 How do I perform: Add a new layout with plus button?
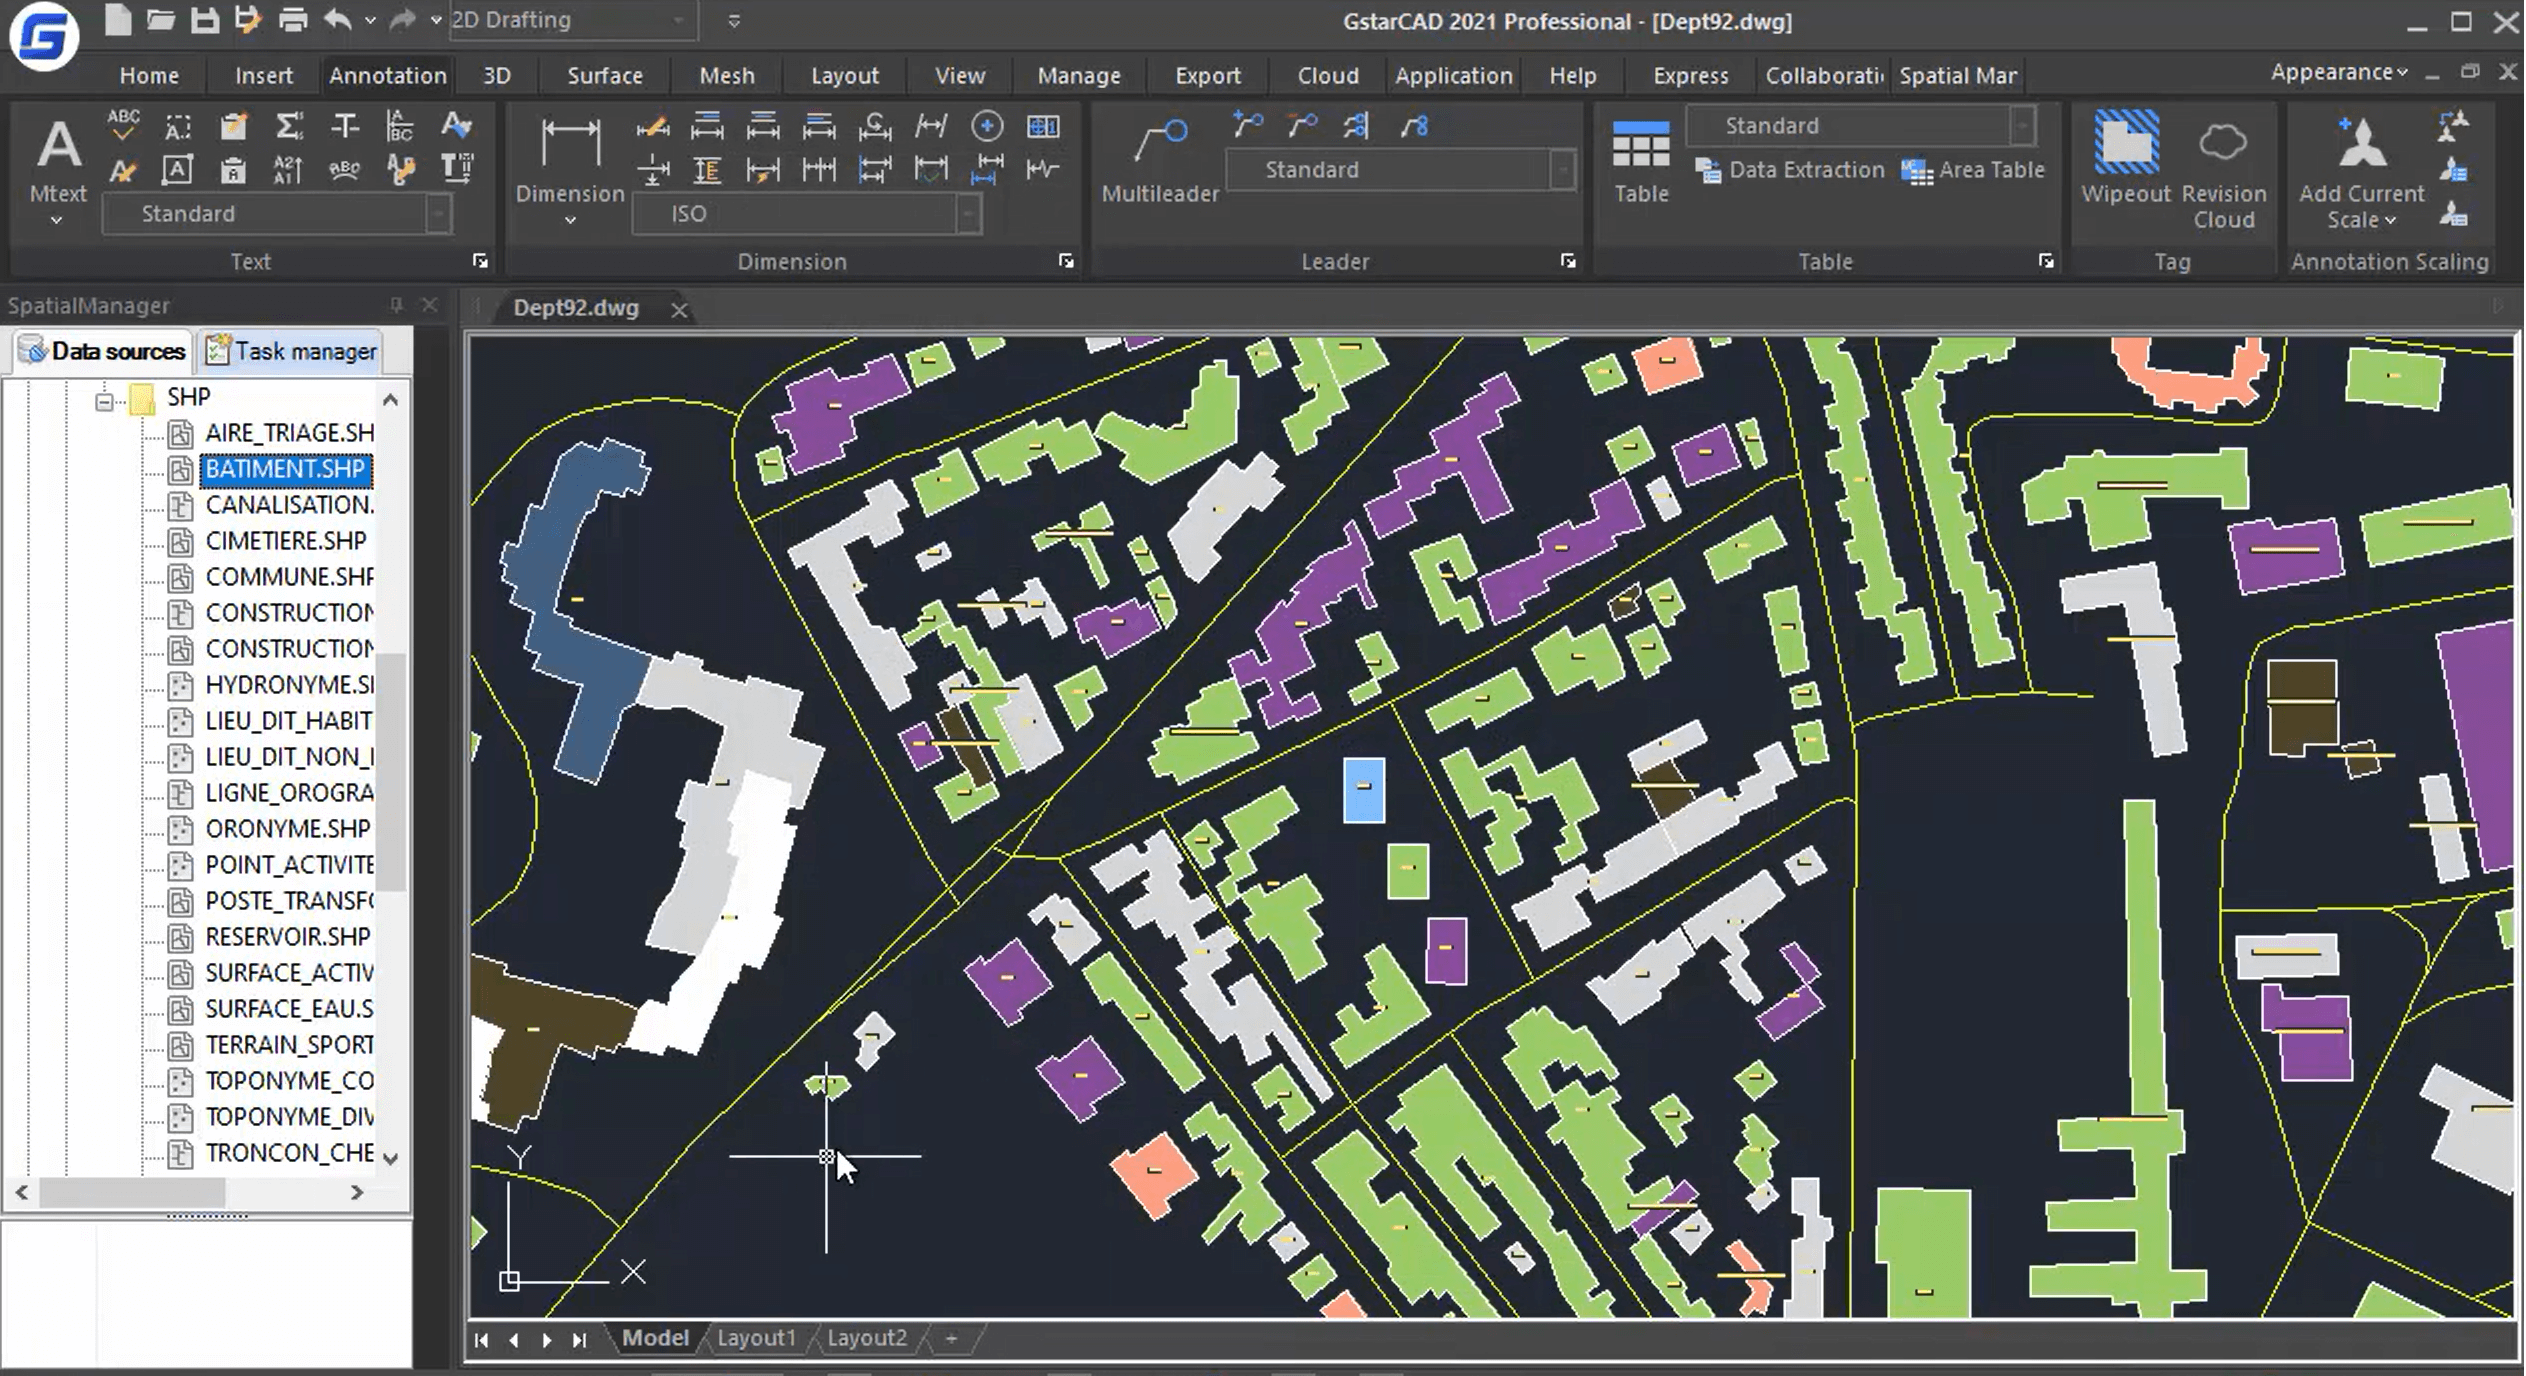coord(951,1337)
